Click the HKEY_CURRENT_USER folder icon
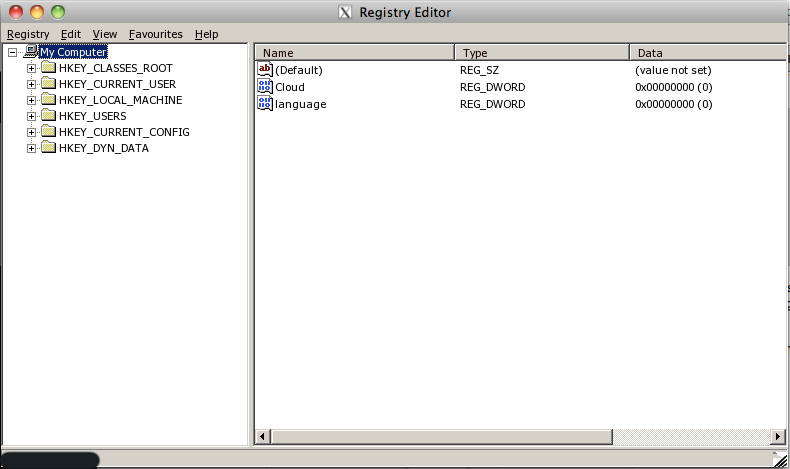 [48, 84]
